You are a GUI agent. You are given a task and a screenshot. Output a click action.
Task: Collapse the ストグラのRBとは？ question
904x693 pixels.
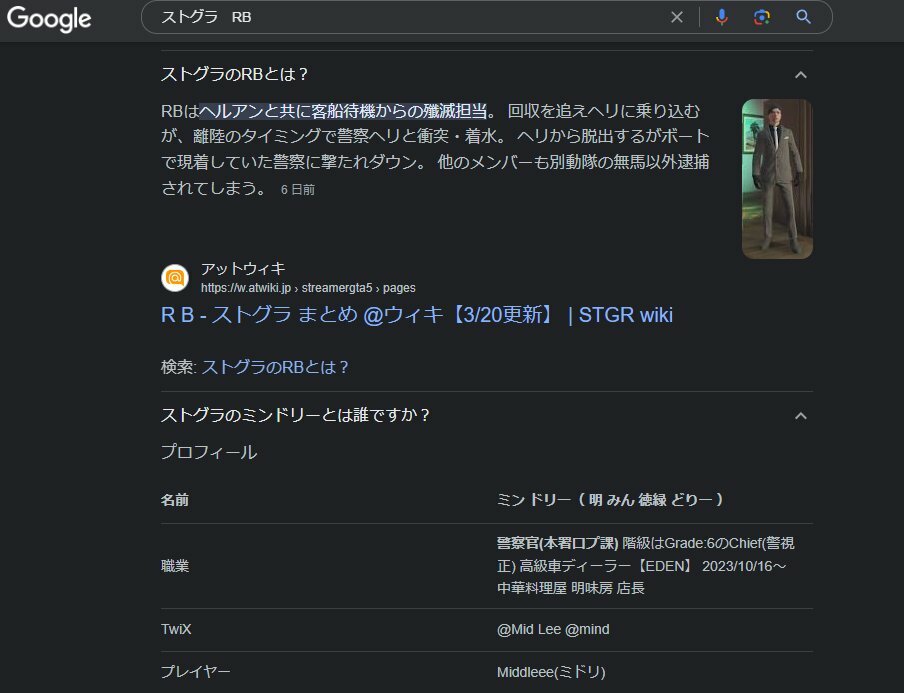coord(800,74)
